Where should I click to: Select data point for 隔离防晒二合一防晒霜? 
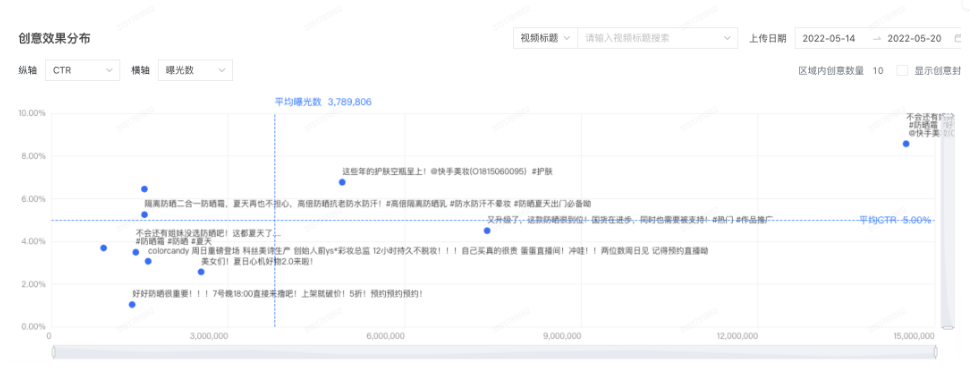[x=144, y=215]
